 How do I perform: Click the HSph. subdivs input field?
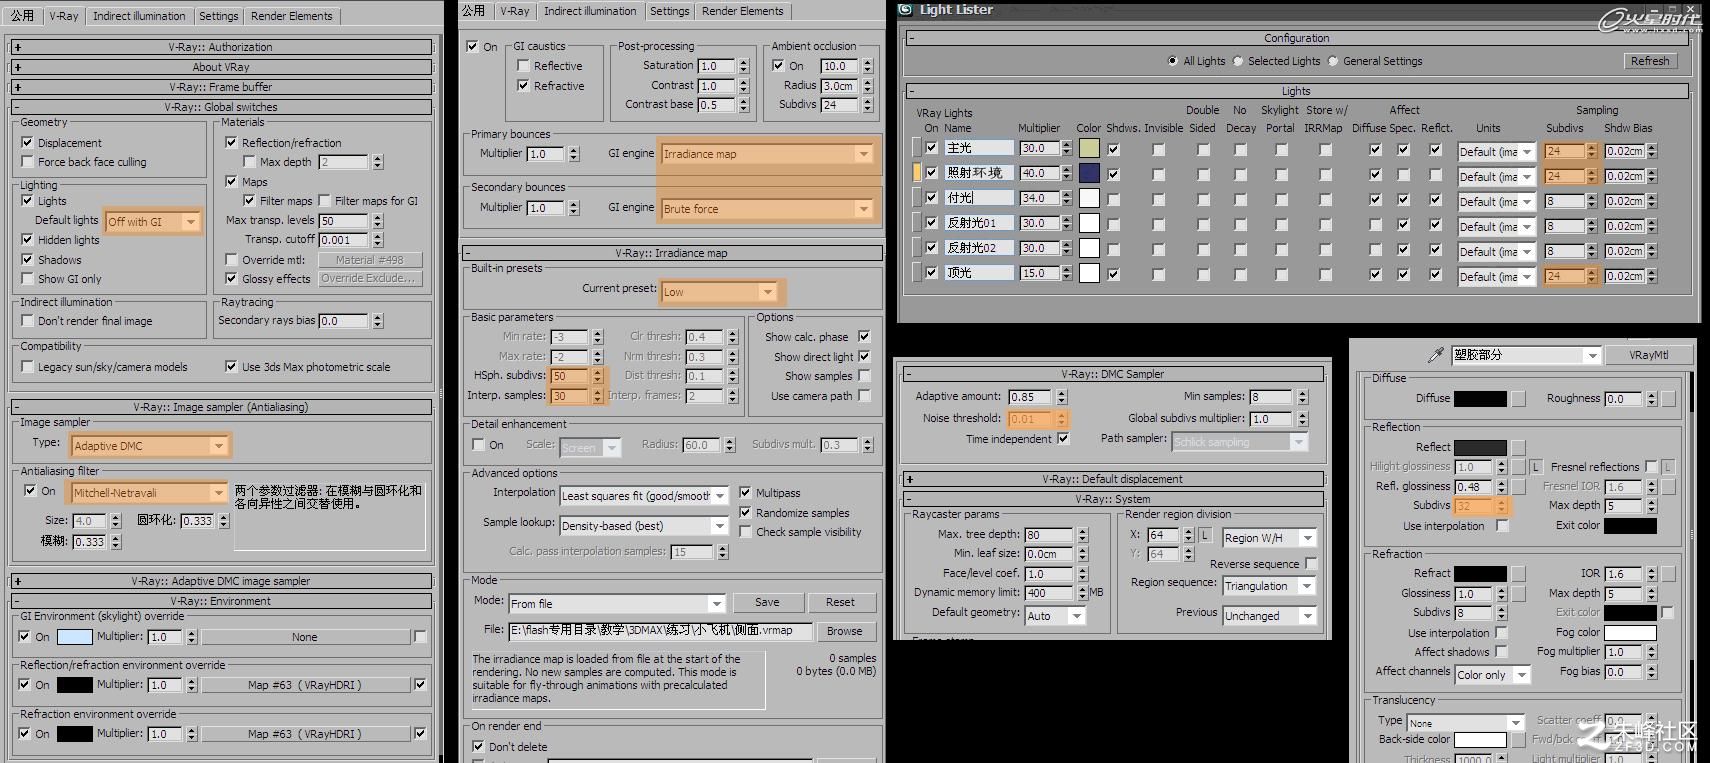[x=569, y=376]
